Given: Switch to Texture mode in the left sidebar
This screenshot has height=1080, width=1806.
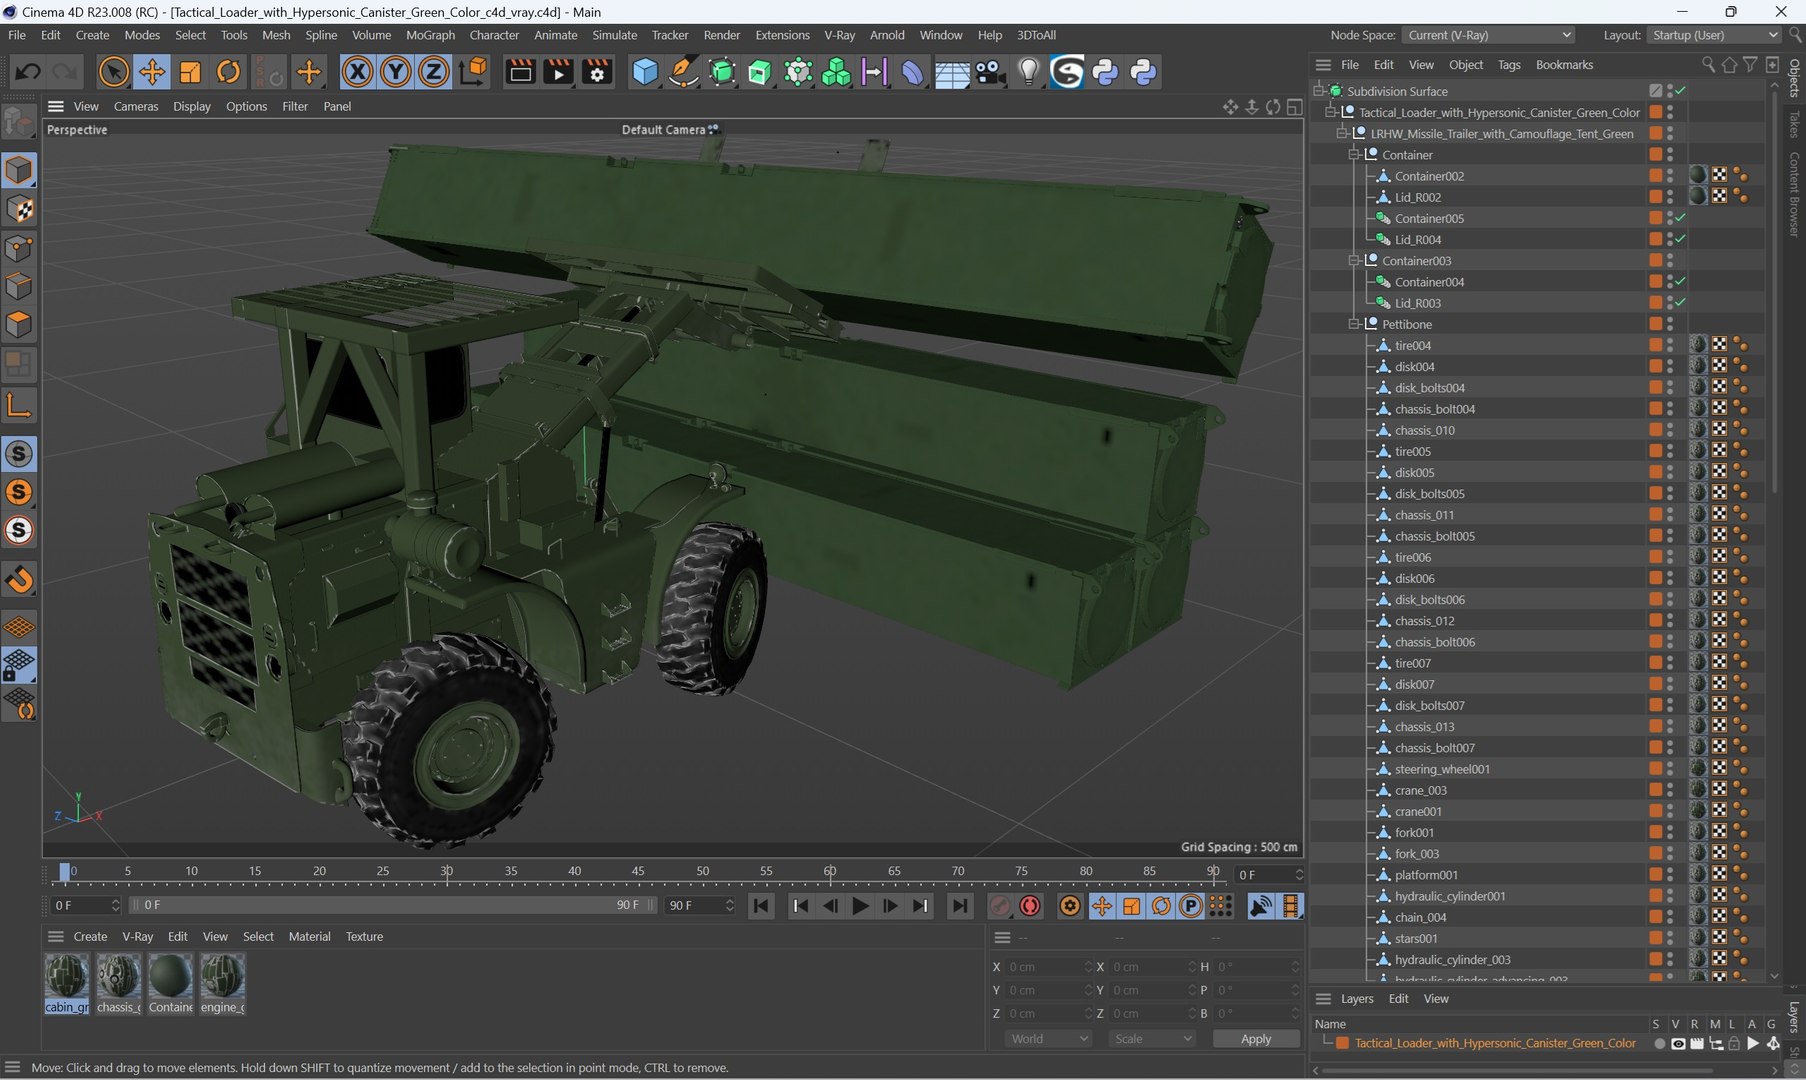Looking at the screenshot, I should [19, 209].
